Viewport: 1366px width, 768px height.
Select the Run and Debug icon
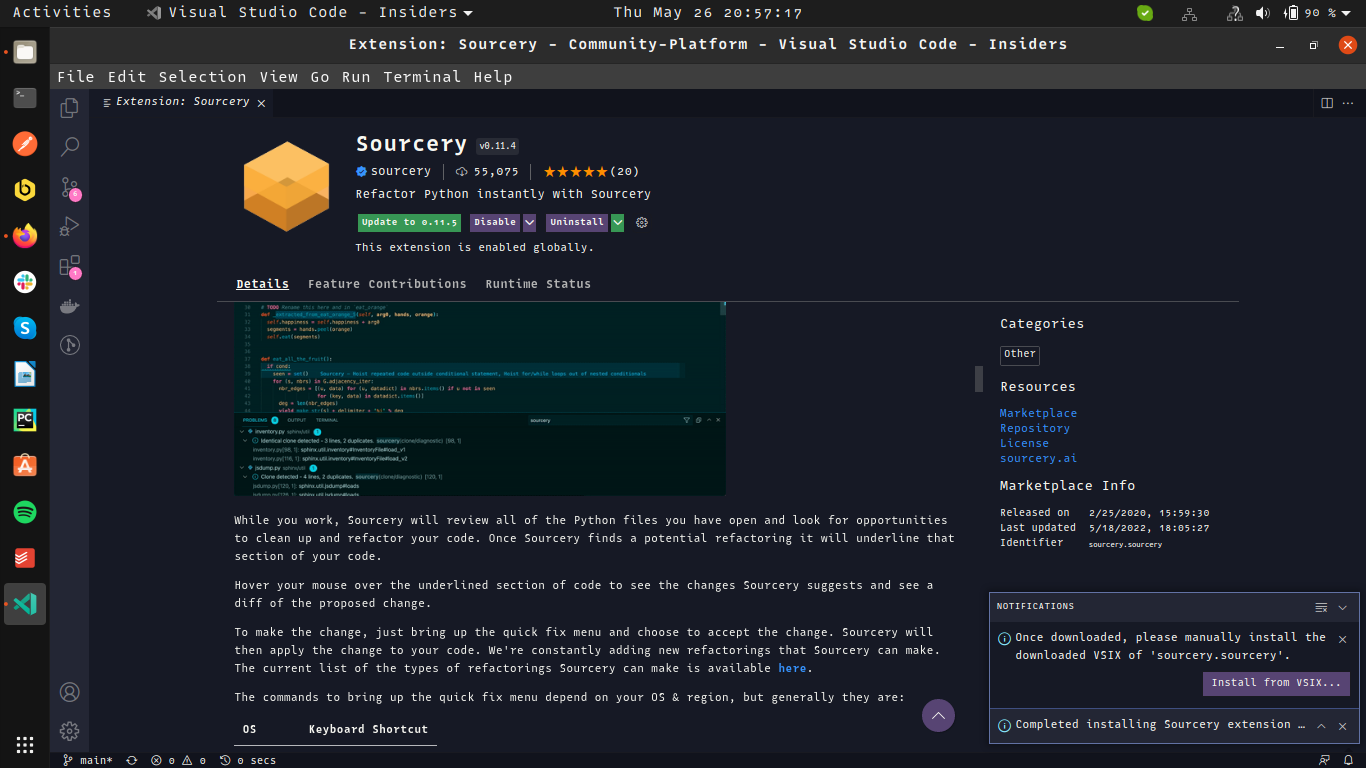pos(69,226)
